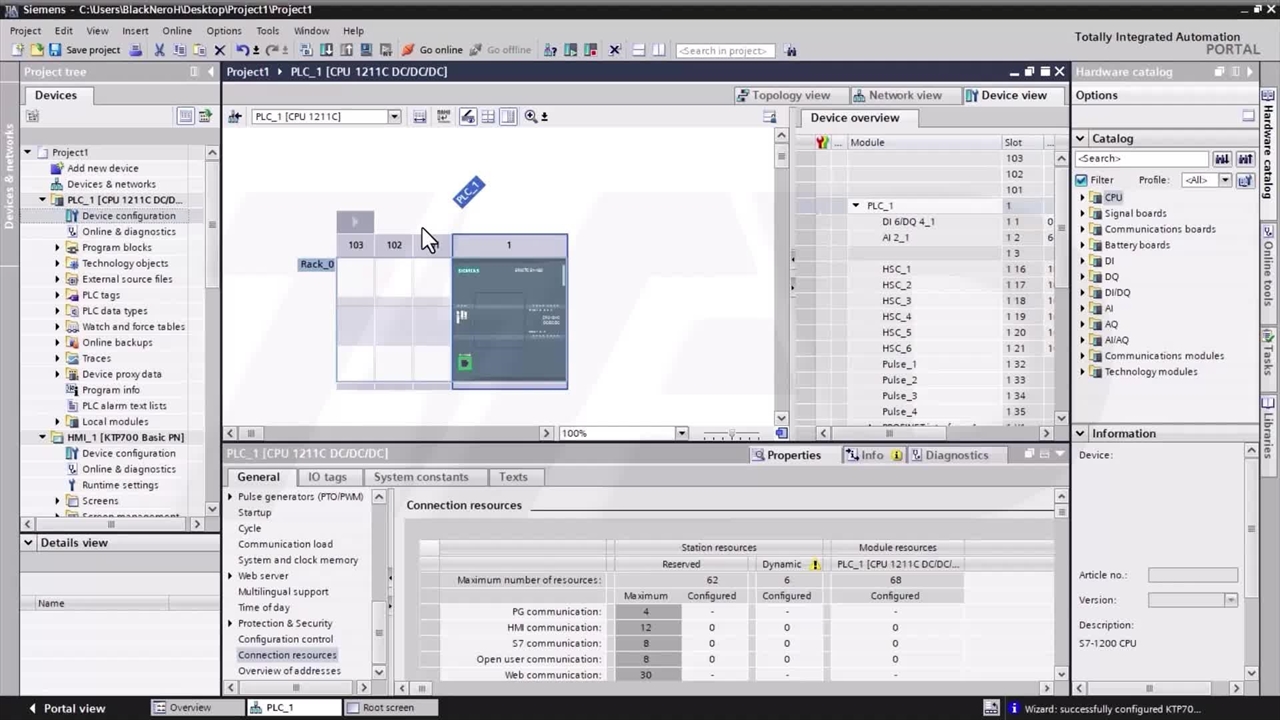This screenshot has width=1280, height=720.
Task: Select Overview of addresses in properties list
Action: click(289, 671)
